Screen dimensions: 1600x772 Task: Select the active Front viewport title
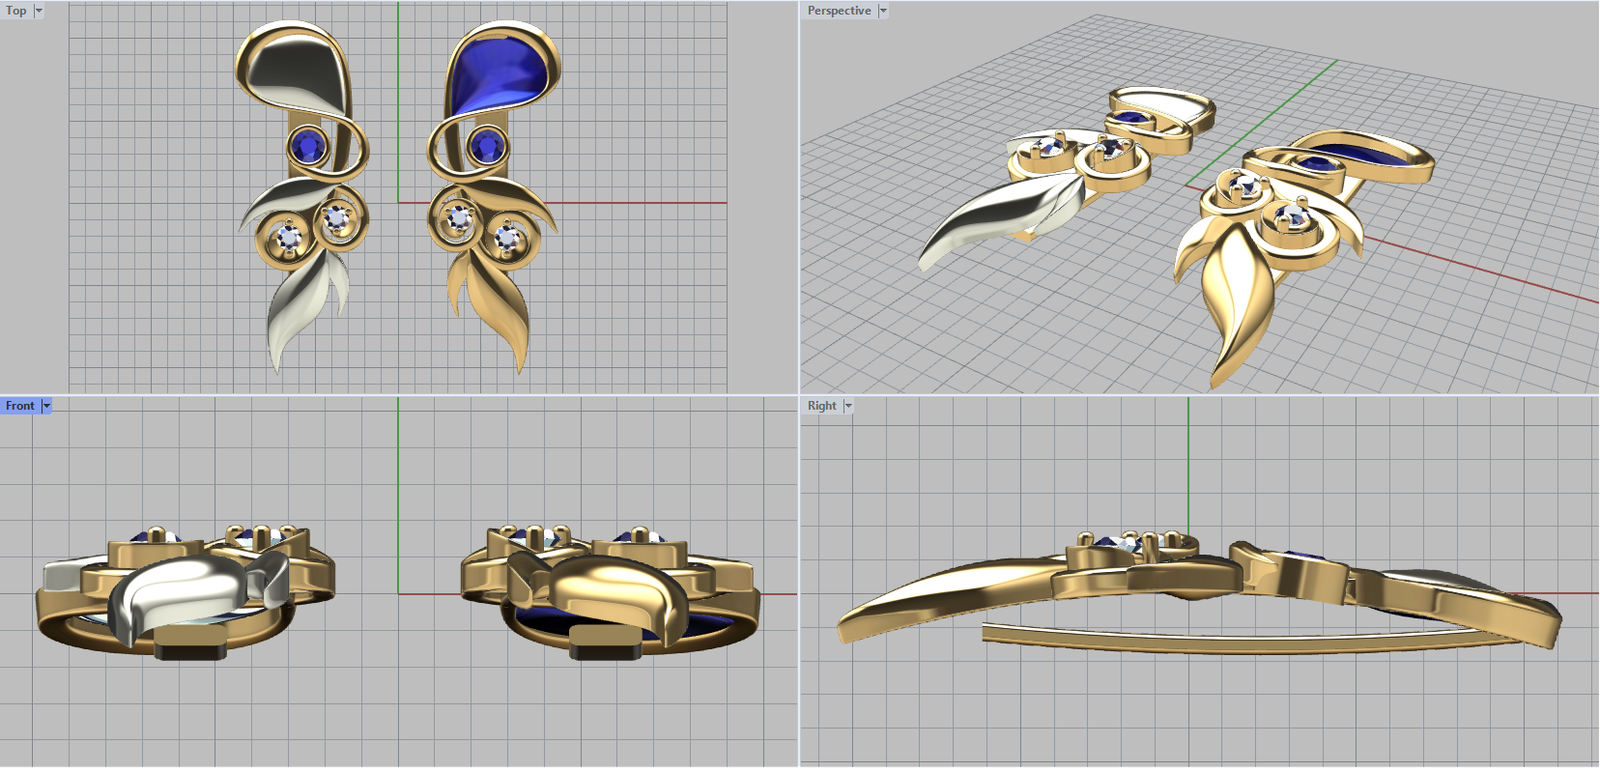[x=20, y=406]
